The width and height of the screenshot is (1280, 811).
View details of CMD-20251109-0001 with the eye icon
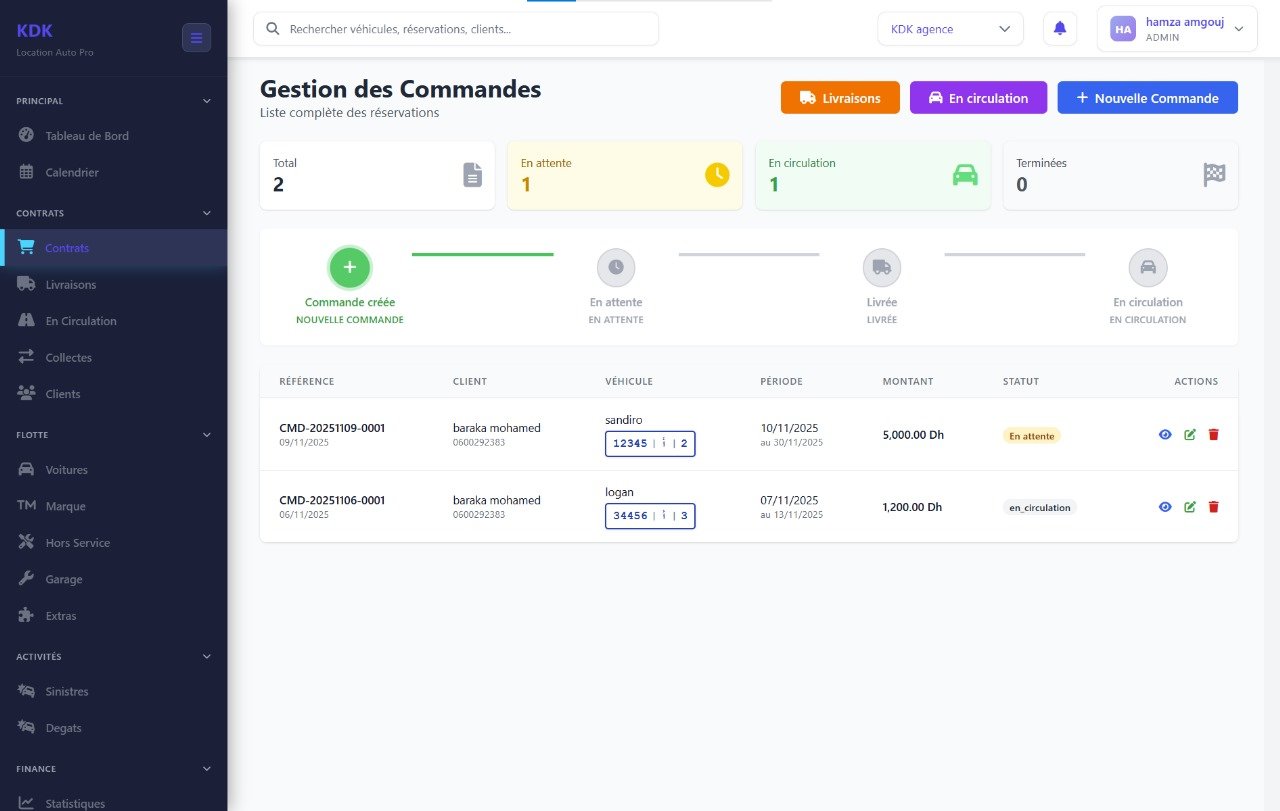[x=1164, y=434]
